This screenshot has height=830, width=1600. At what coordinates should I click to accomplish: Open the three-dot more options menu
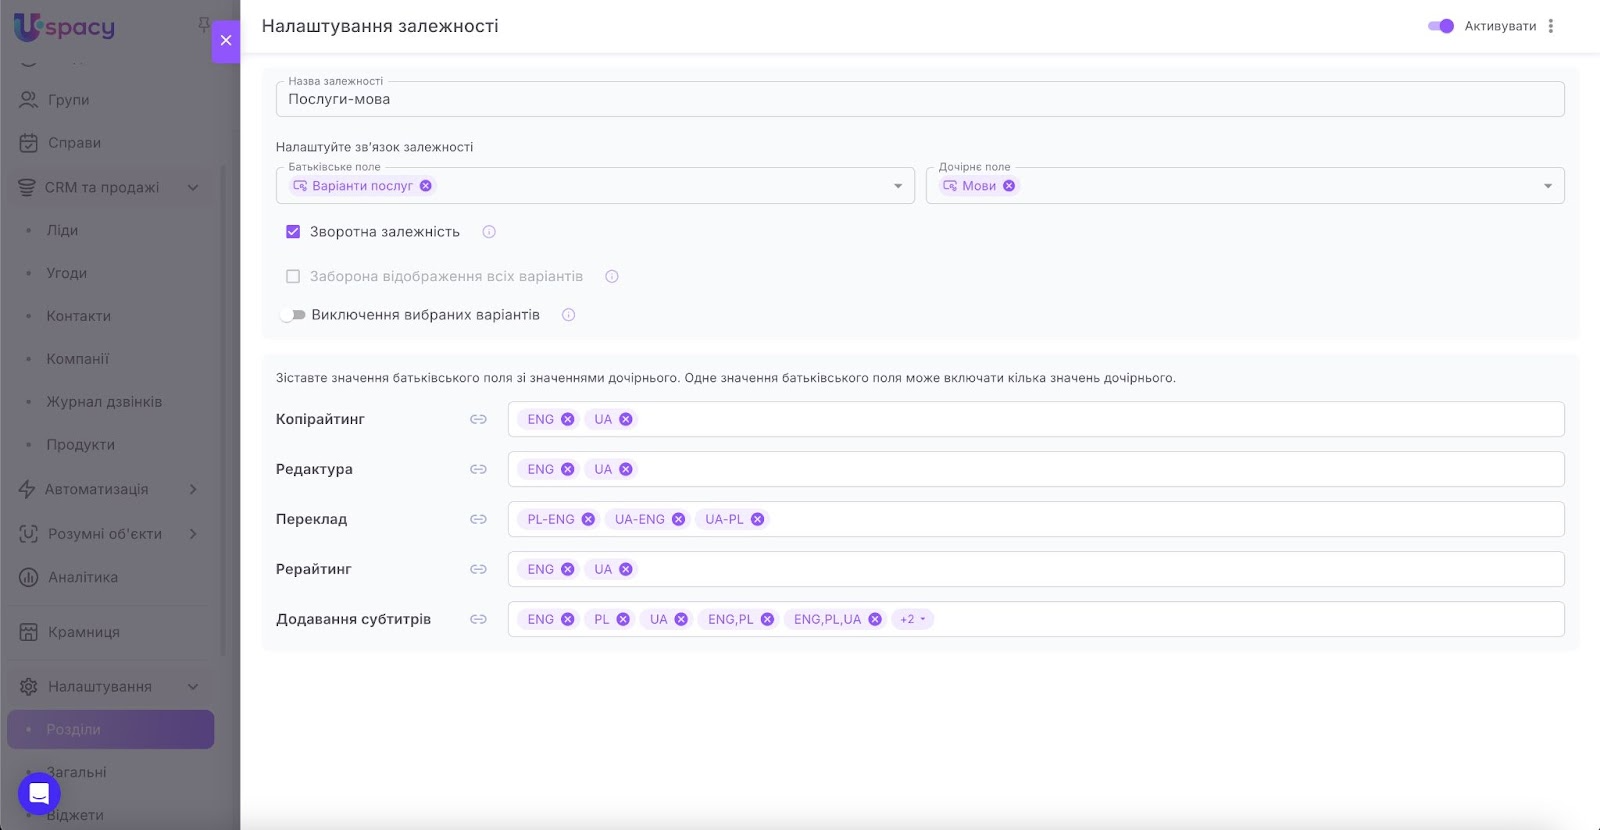click(x=1551, y=26)
